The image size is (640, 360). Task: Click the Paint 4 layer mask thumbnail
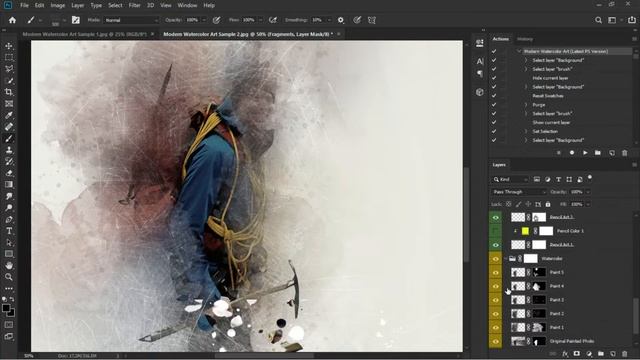(539, 286)
